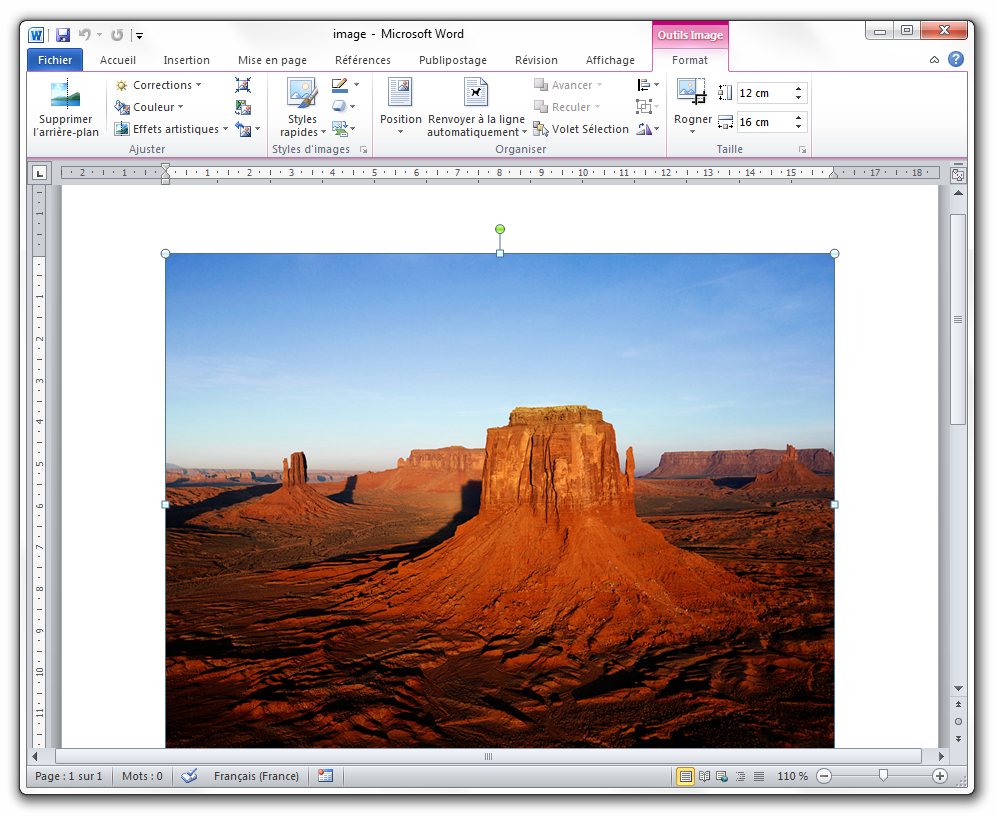Click the compress pictures icon

(x=243, y=86)
